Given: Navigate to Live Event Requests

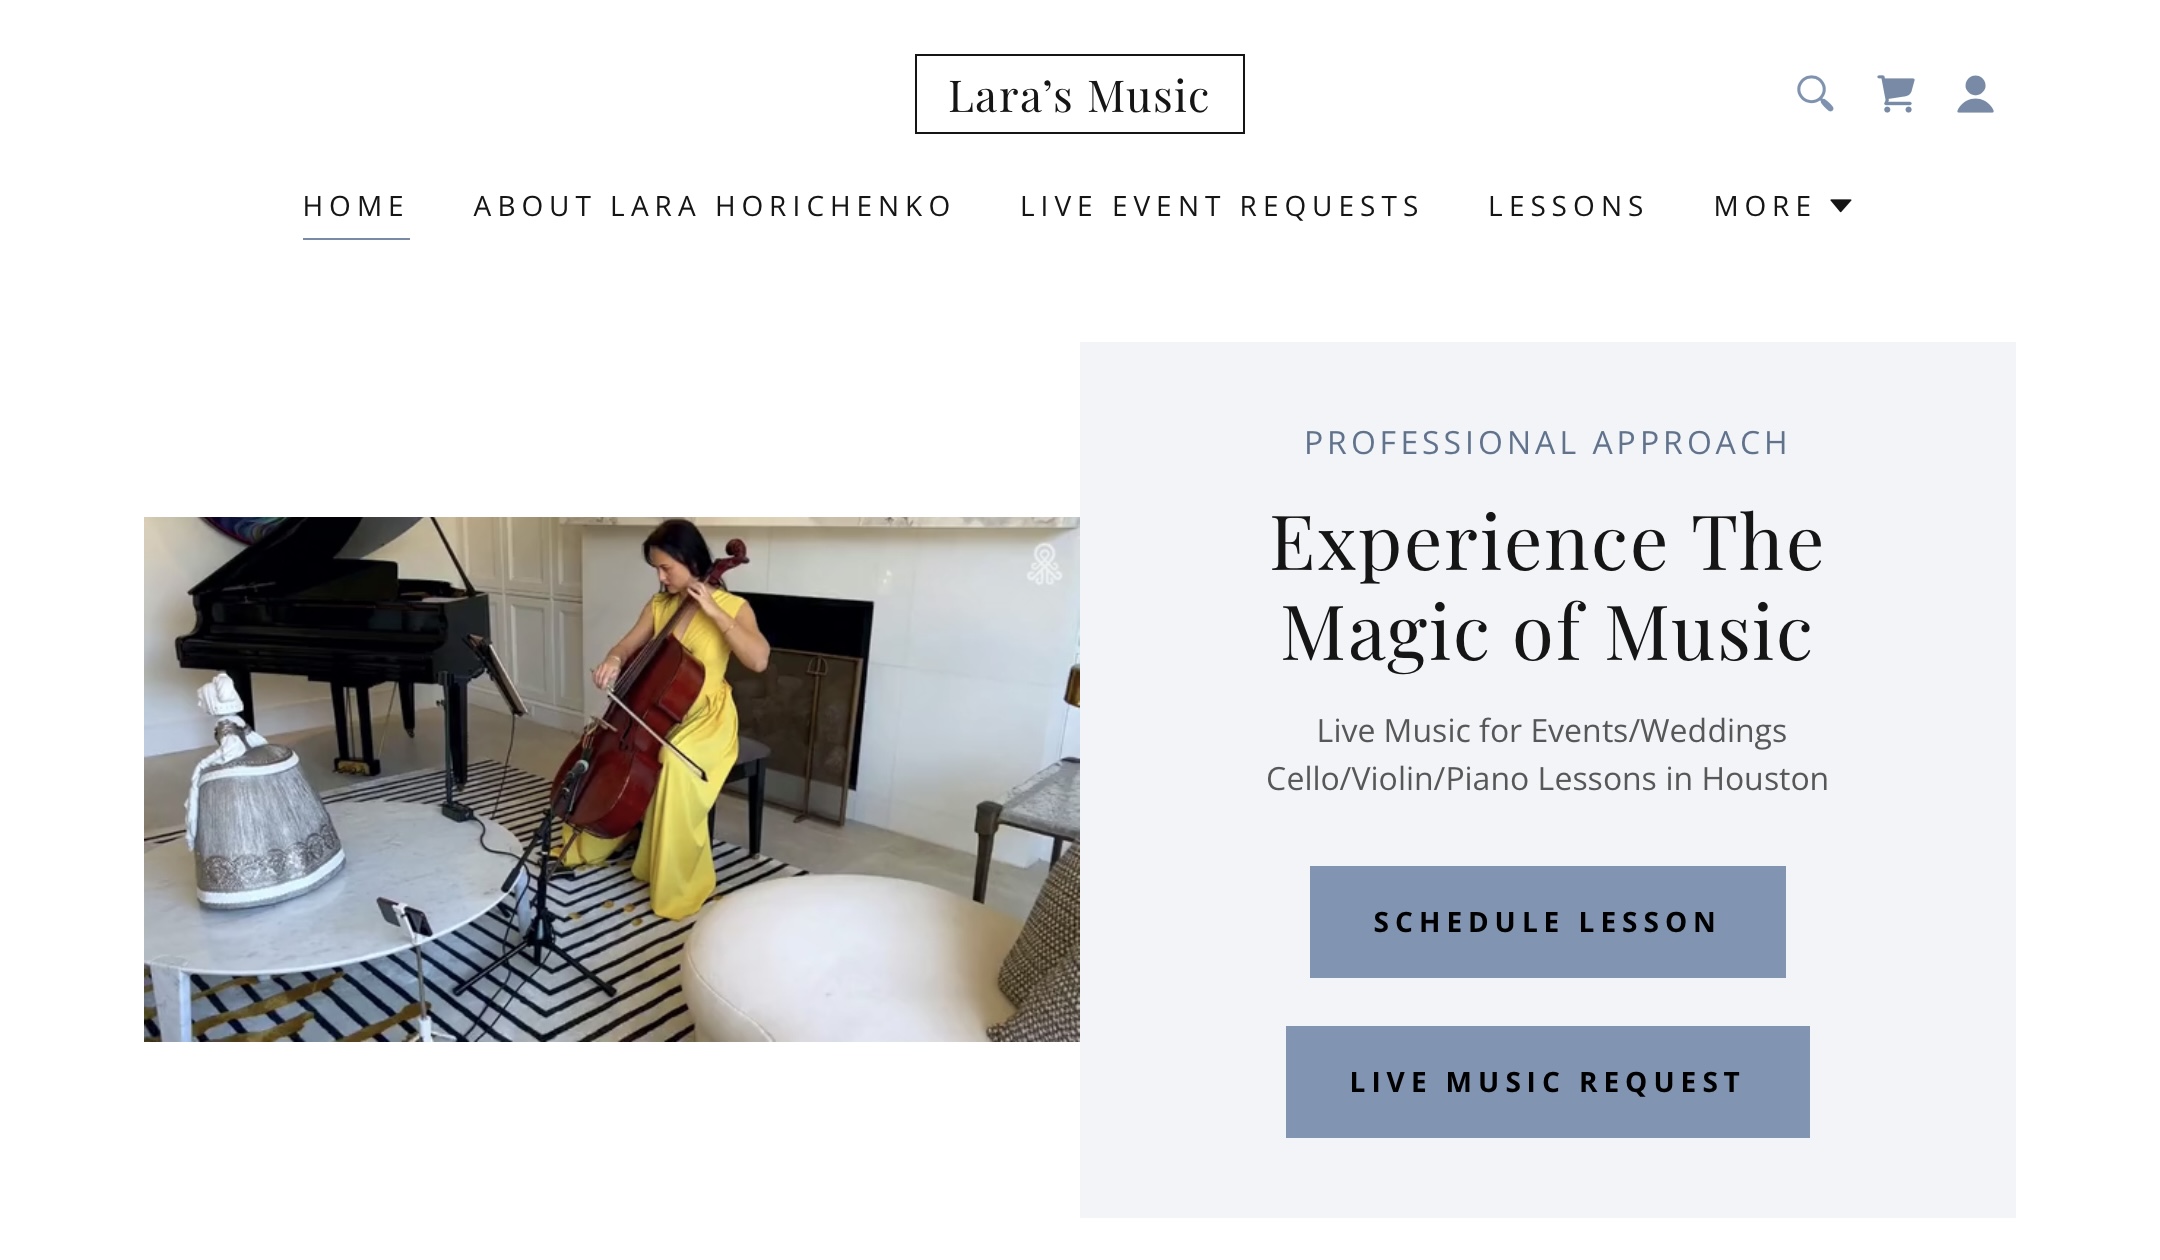Looking at the screenshot, I should click(x=1220, y=206).
